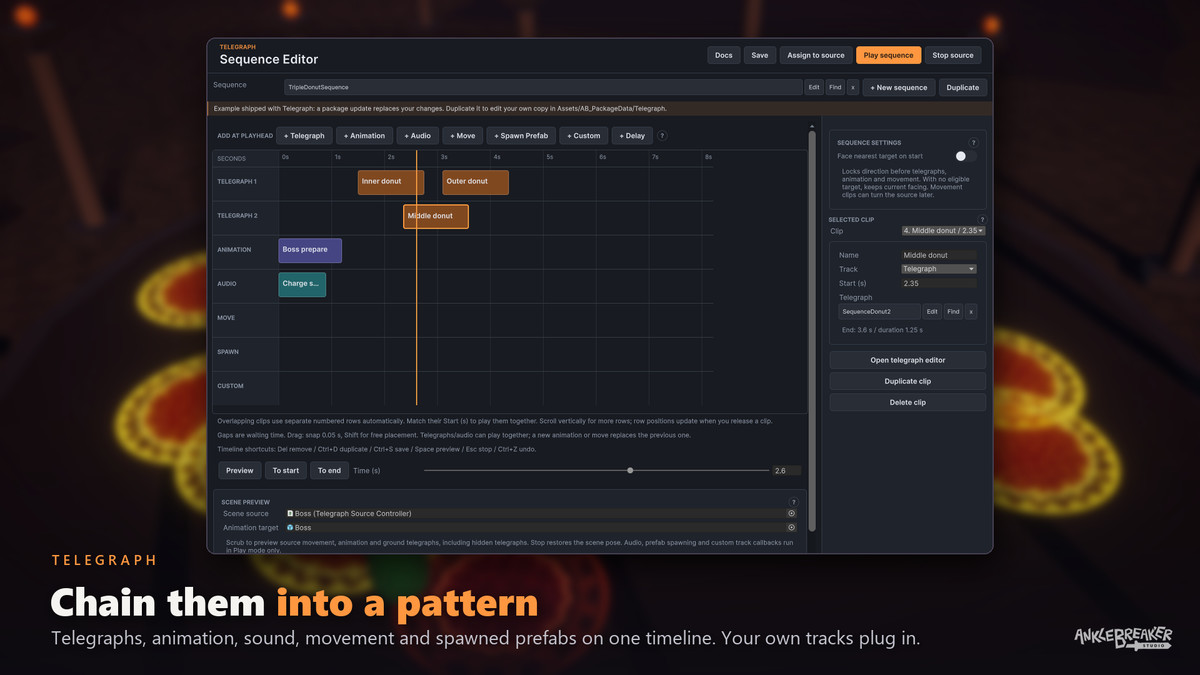Click the clip Name input field
The height and width of the screenshot is (675, 1200).
click(939, 255)
